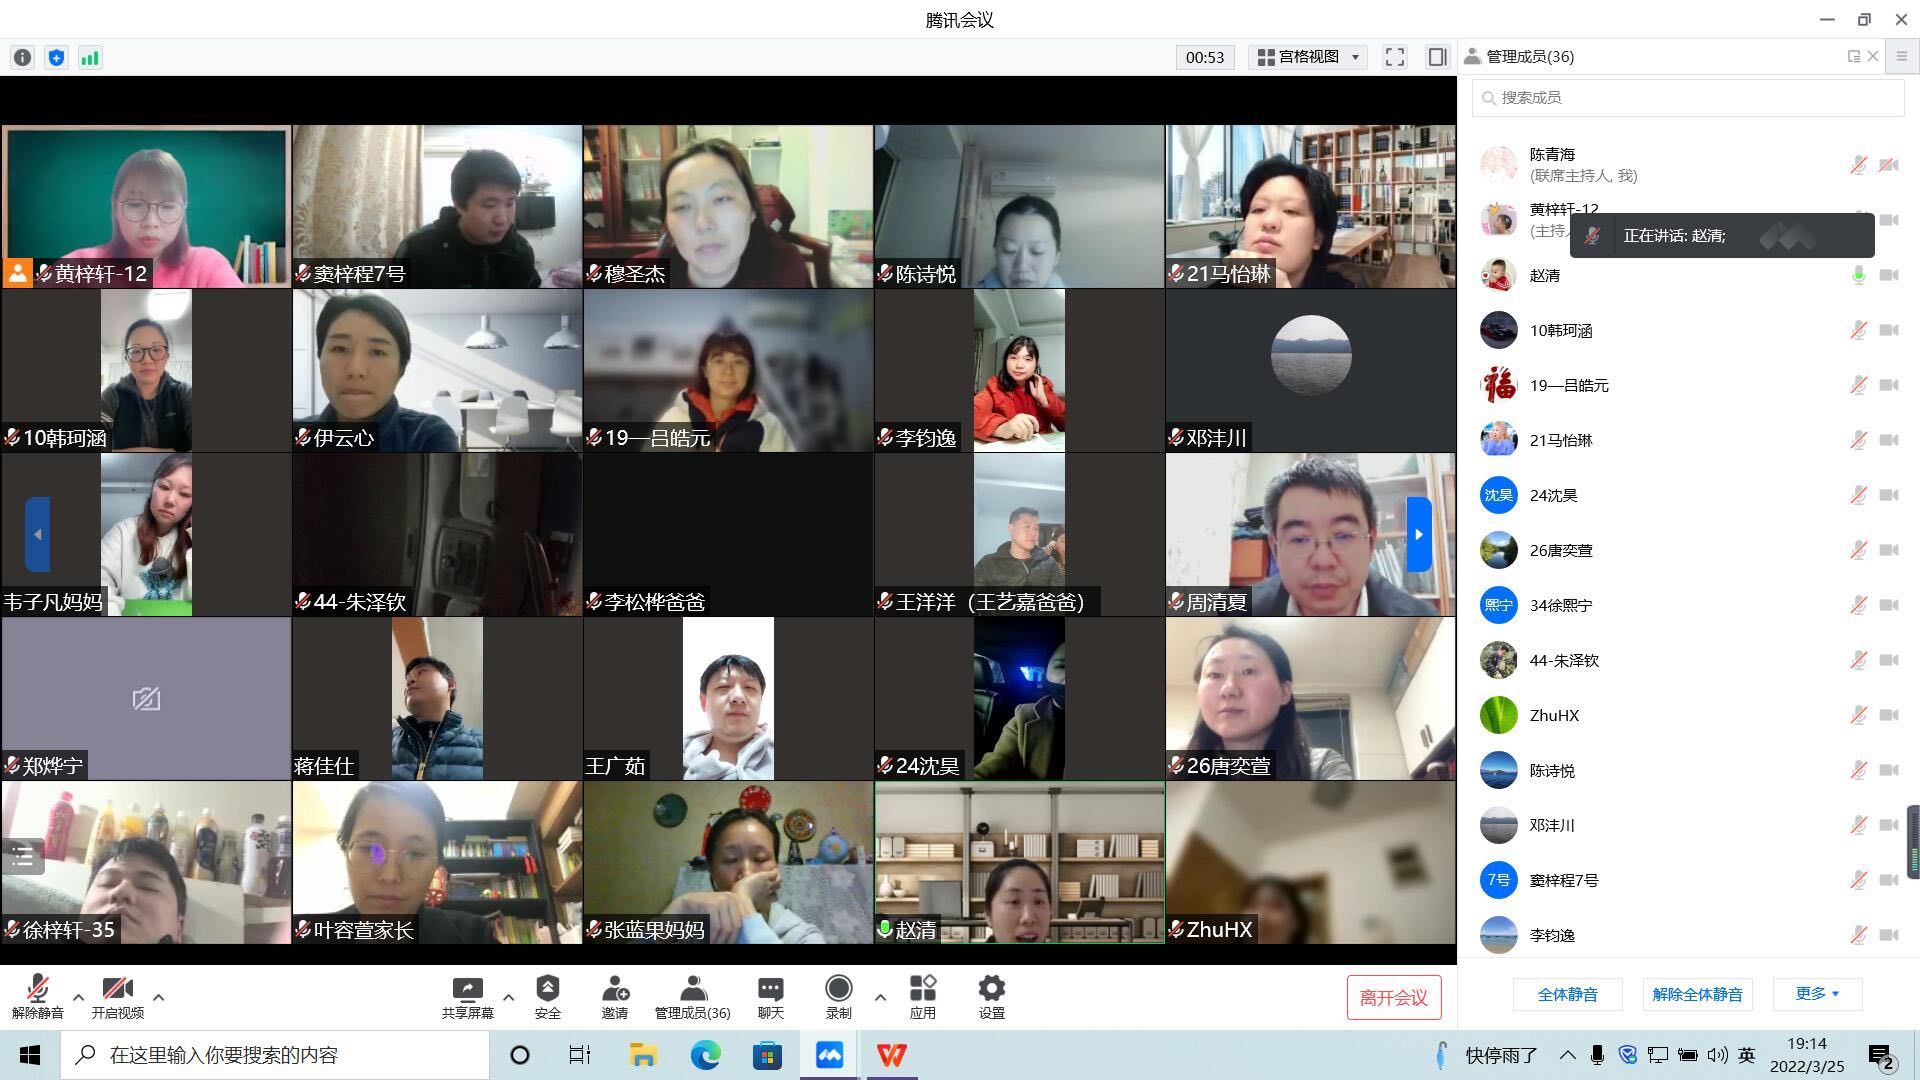Open the 更多 dropdown in members panel
This screenshot has height=1080, width=1920.
point(1817,994)
